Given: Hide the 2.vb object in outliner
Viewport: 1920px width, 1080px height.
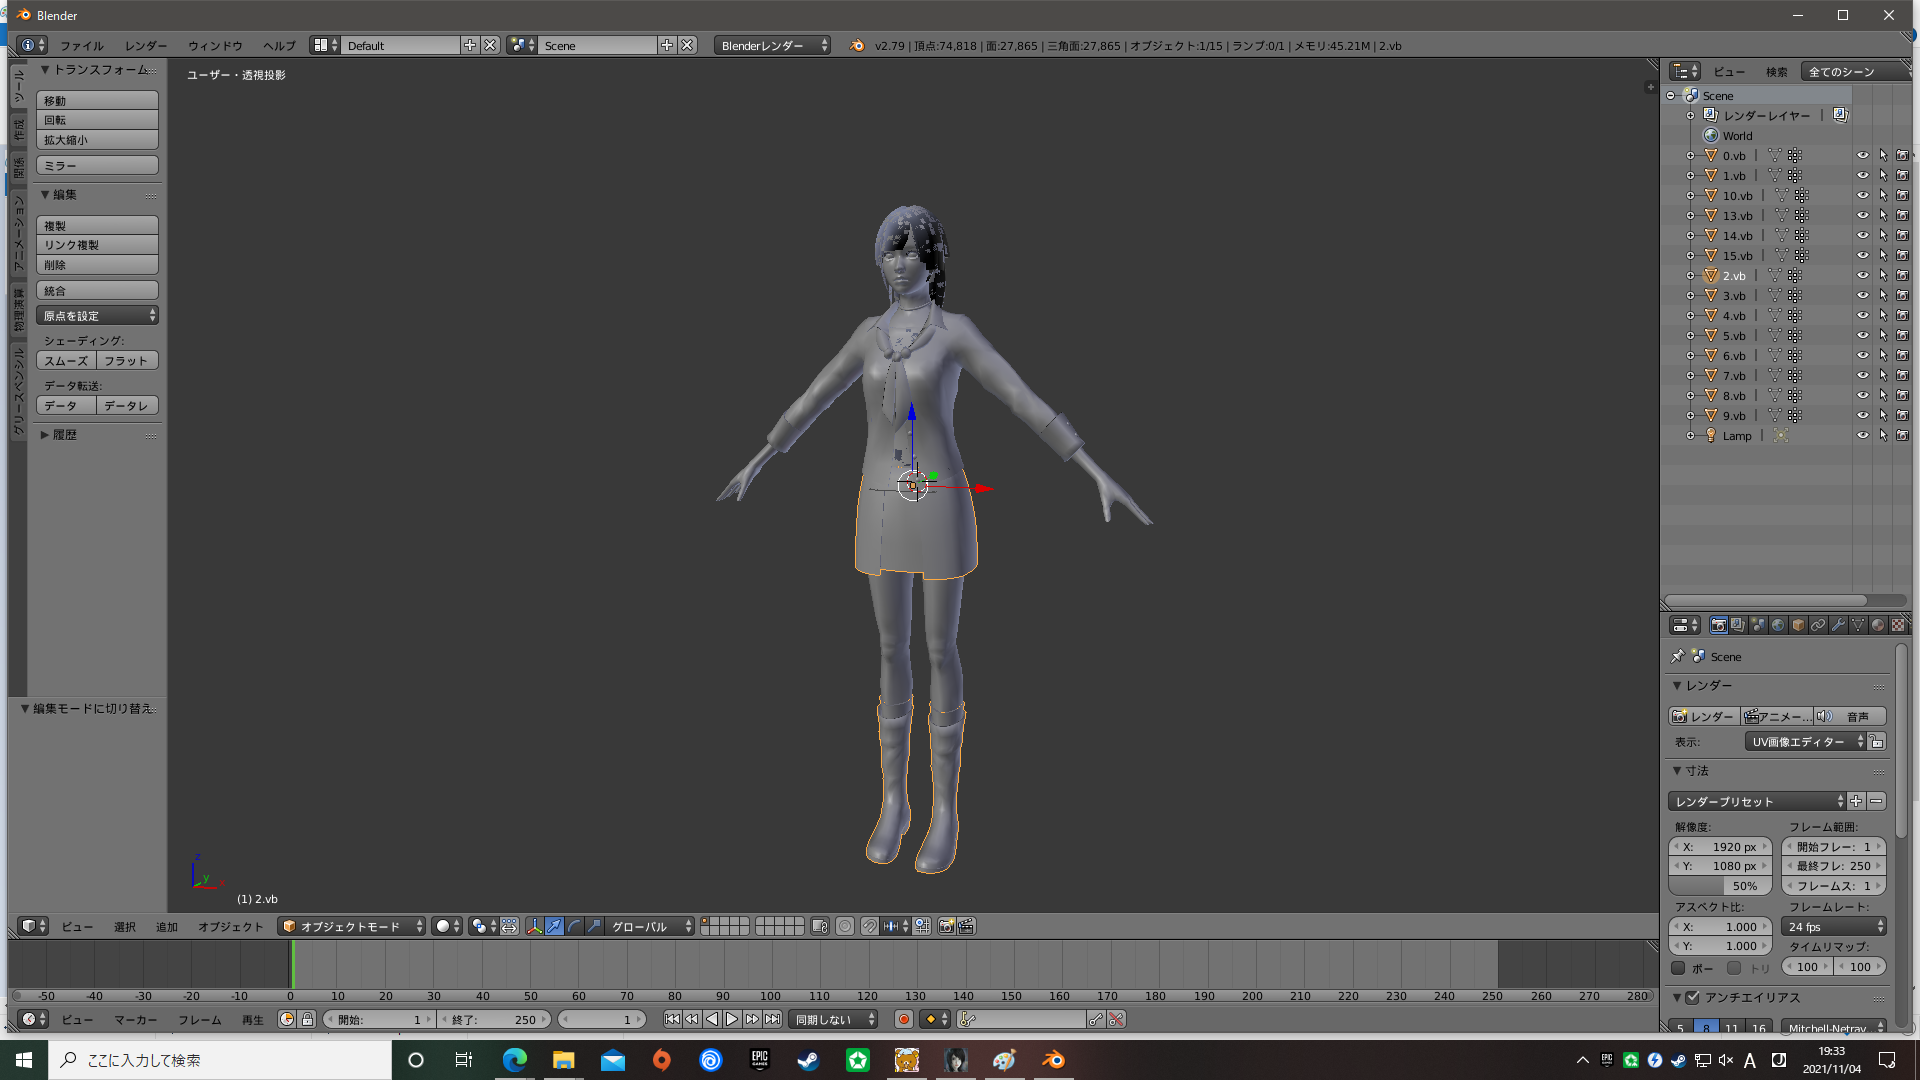Looking at the screenshot, I should (x=1862, y=275).
